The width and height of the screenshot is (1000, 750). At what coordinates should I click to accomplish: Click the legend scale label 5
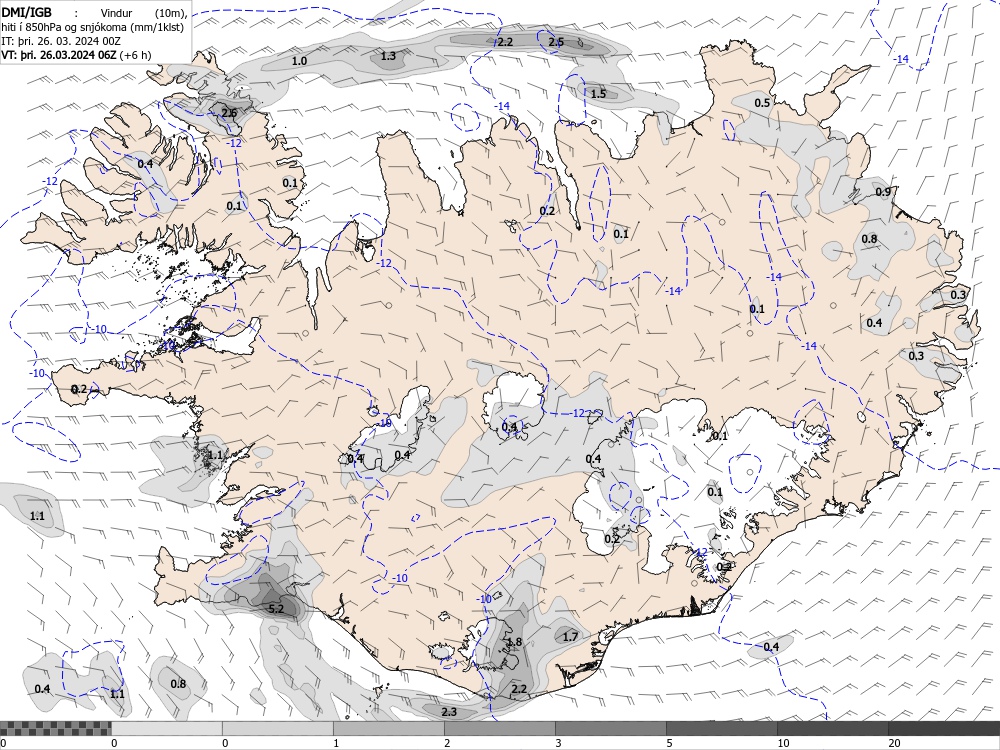tap(670, 743)
